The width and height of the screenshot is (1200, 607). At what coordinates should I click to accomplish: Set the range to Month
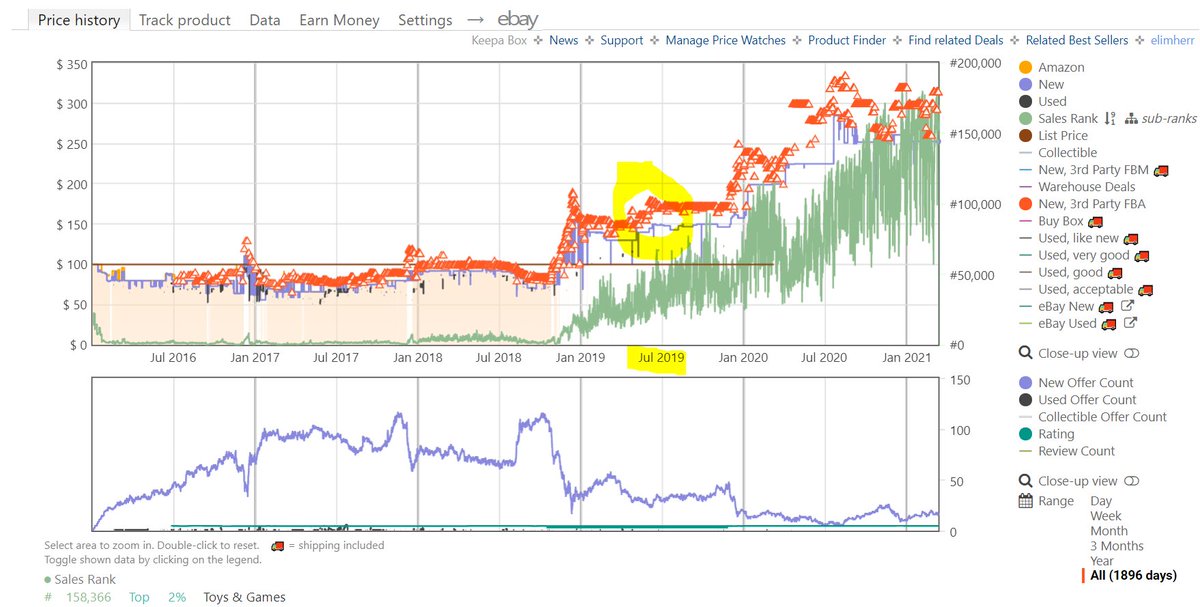(1109, 531)
